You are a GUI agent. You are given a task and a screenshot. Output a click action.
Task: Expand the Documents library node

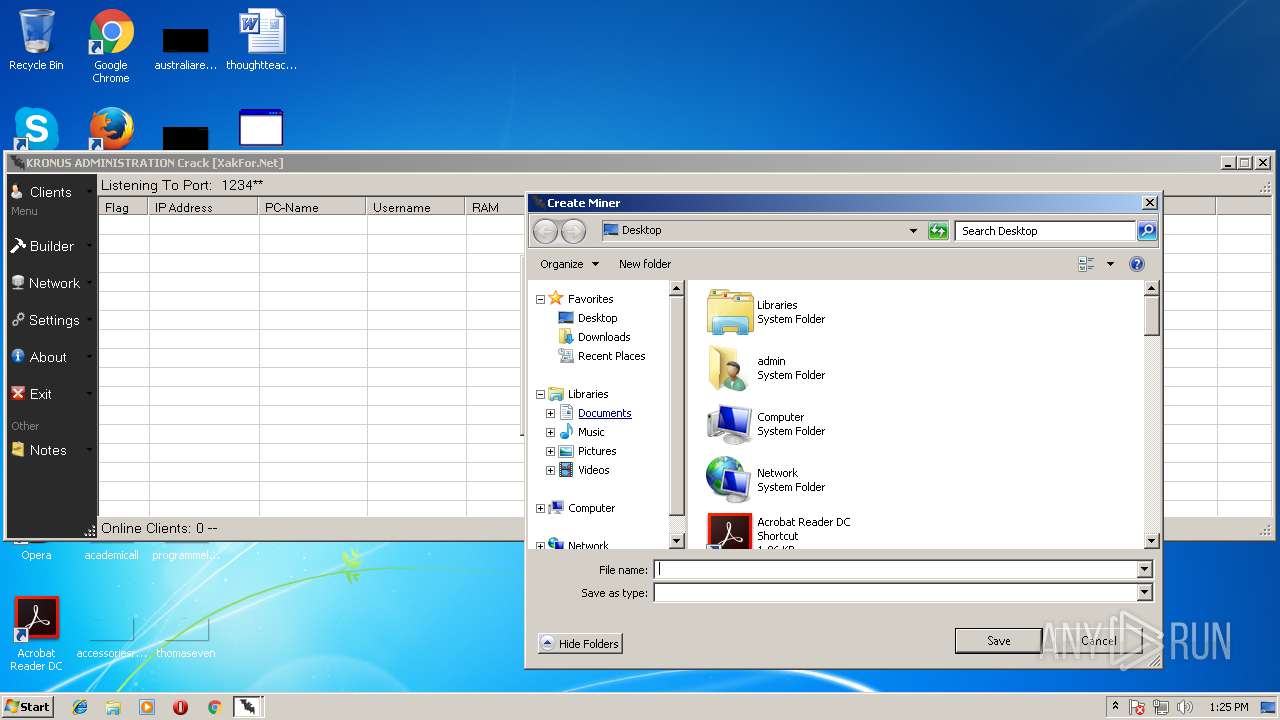[550, 413]
